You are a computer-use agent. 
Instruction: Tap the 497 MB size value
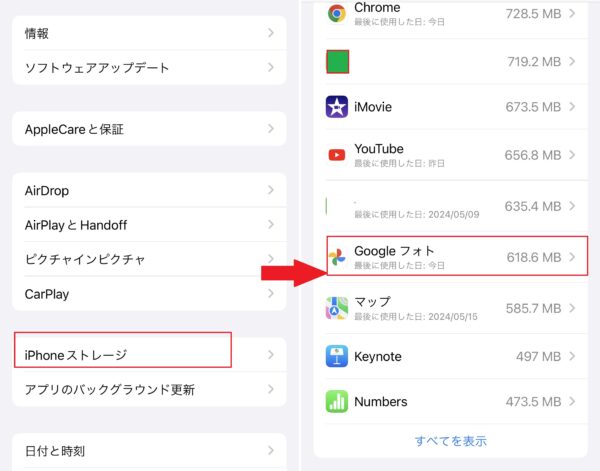pyautogui.click(x=538, y=356)
